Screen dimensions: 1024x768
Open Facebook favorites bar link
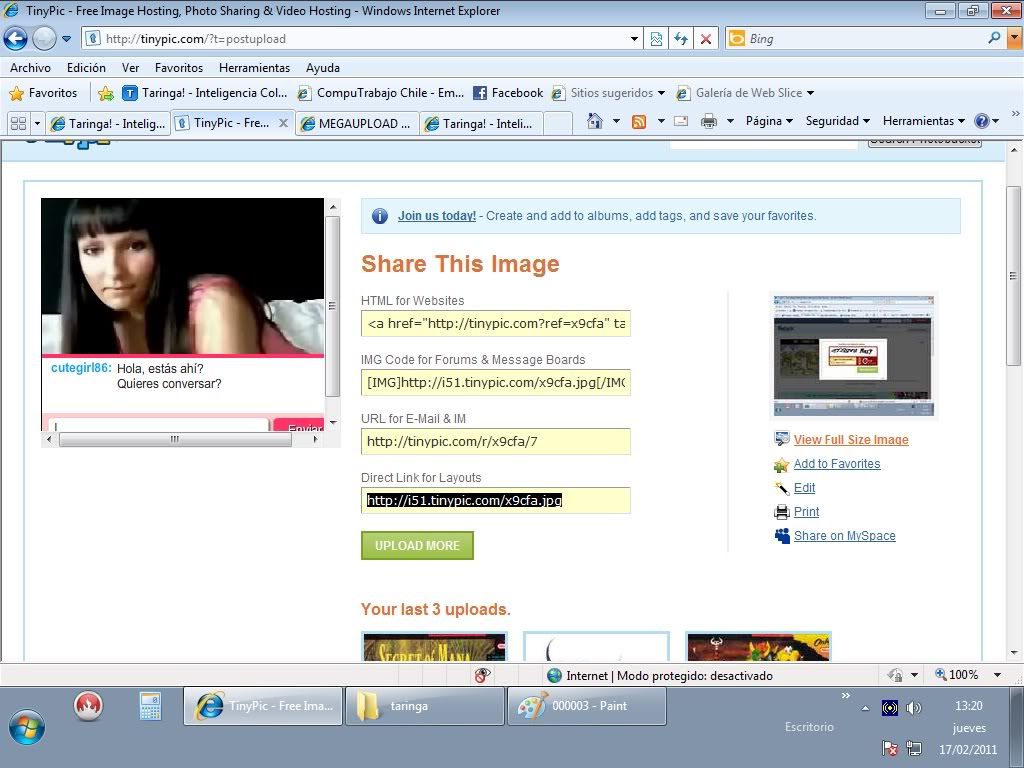[508, 93]
